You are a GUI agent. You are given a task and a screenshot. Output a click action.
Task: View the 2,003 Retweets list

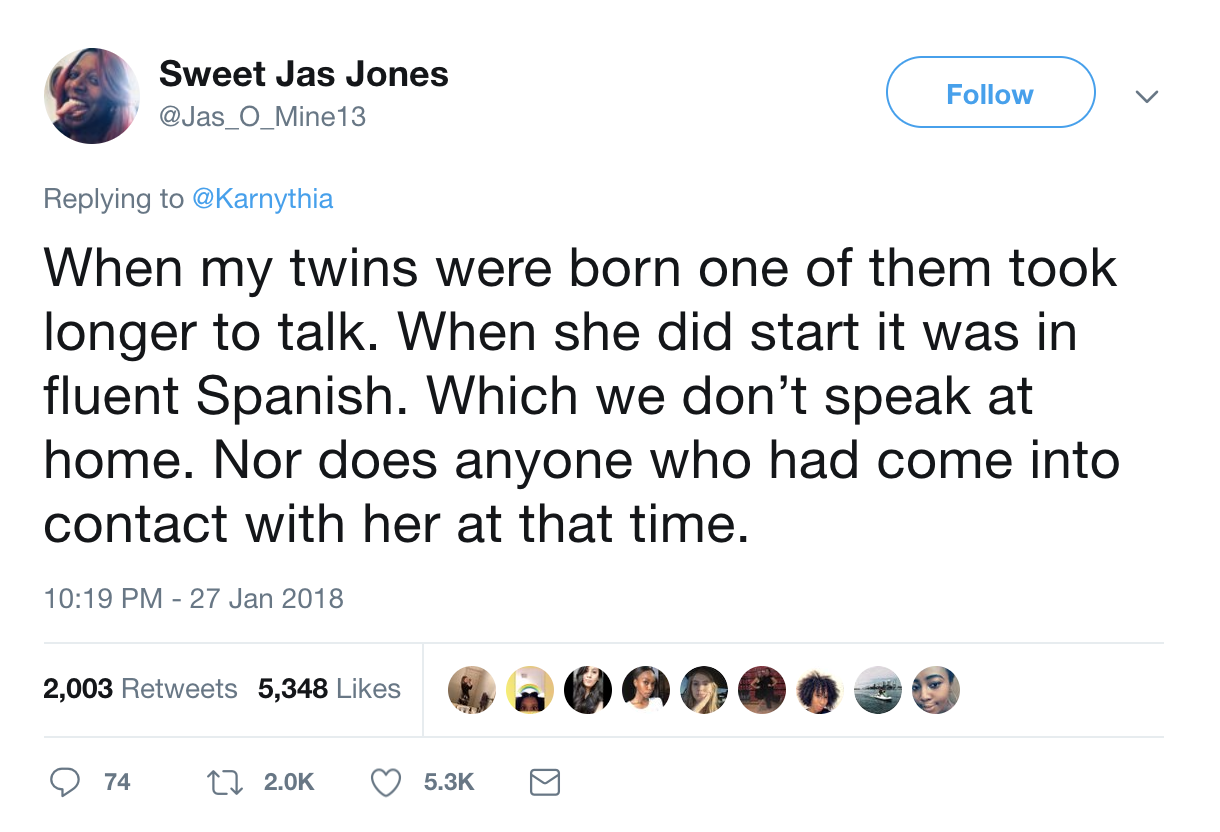click(x=140, y=689)
